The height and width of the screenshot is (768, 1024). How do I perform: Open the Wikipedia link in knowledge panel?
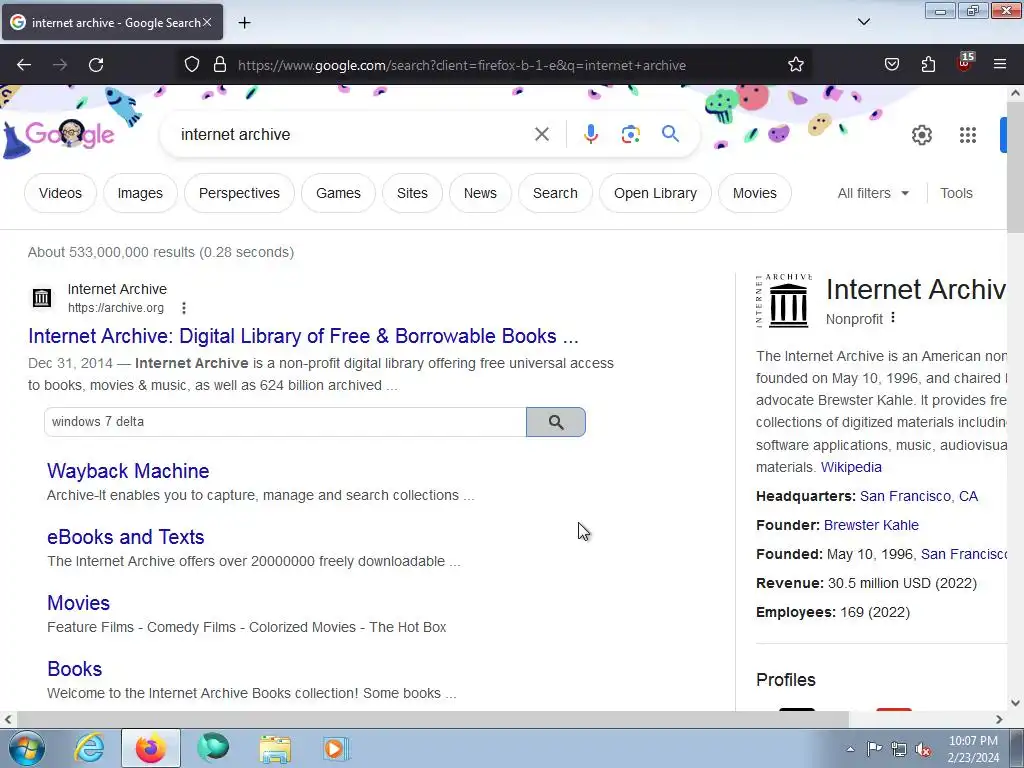point(851,467)
